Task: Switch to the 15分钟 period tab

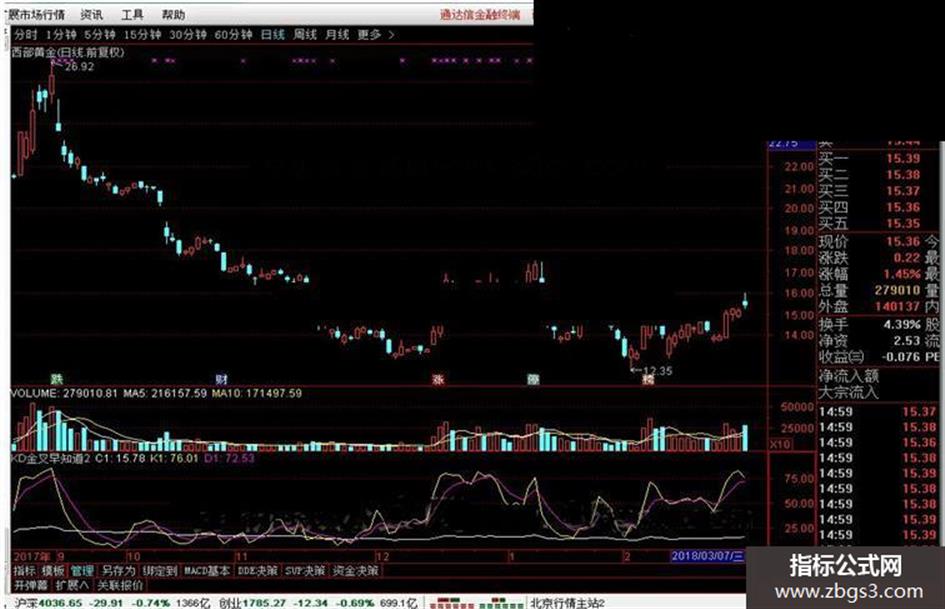Action: (142, 35)
